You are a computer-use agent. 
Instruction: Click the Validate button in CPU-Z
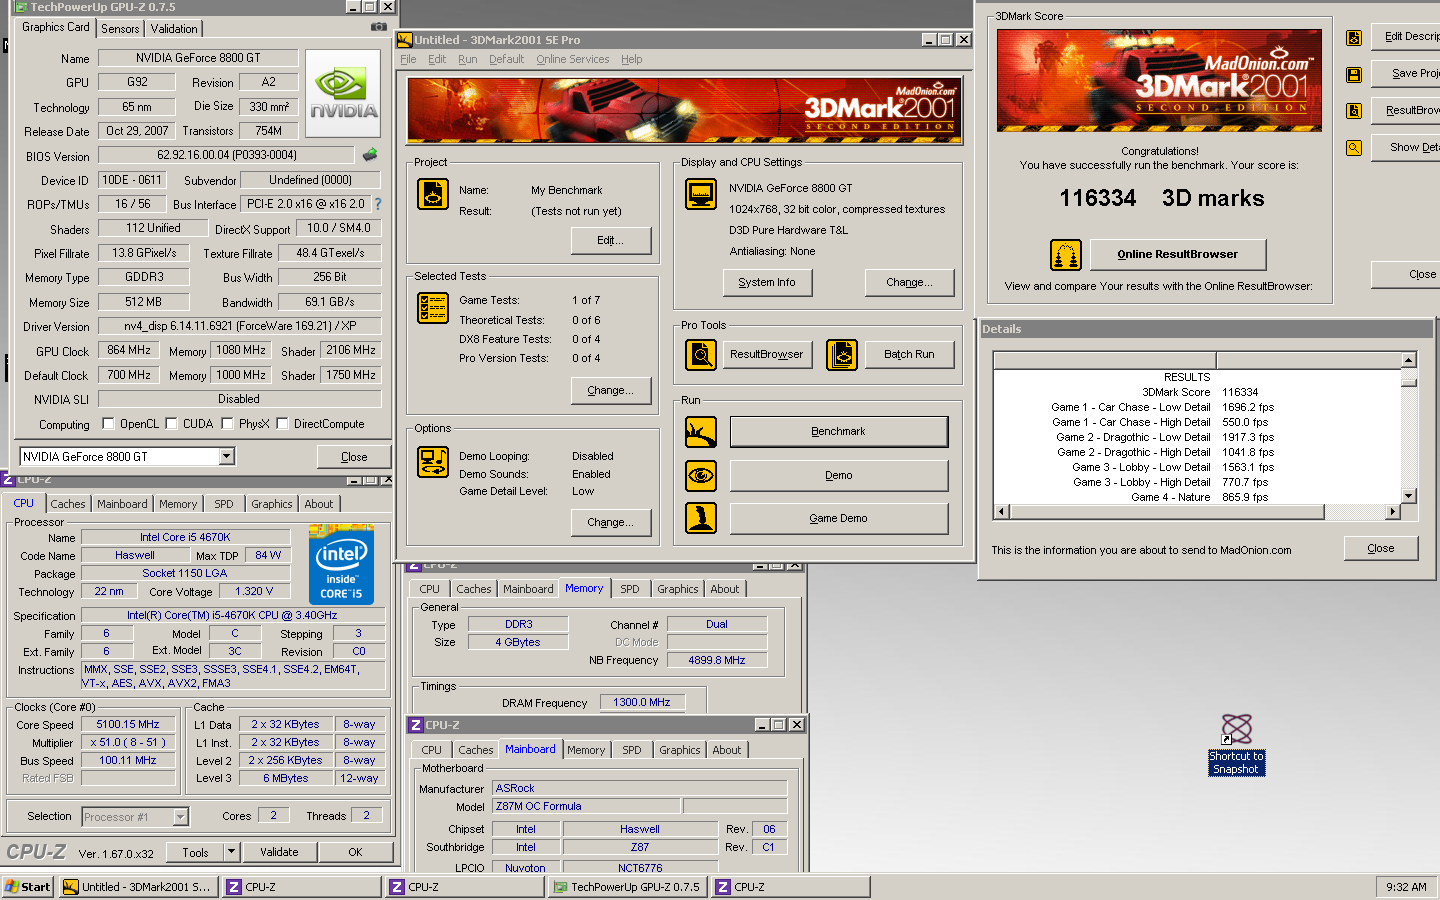[x=279, y=852]
